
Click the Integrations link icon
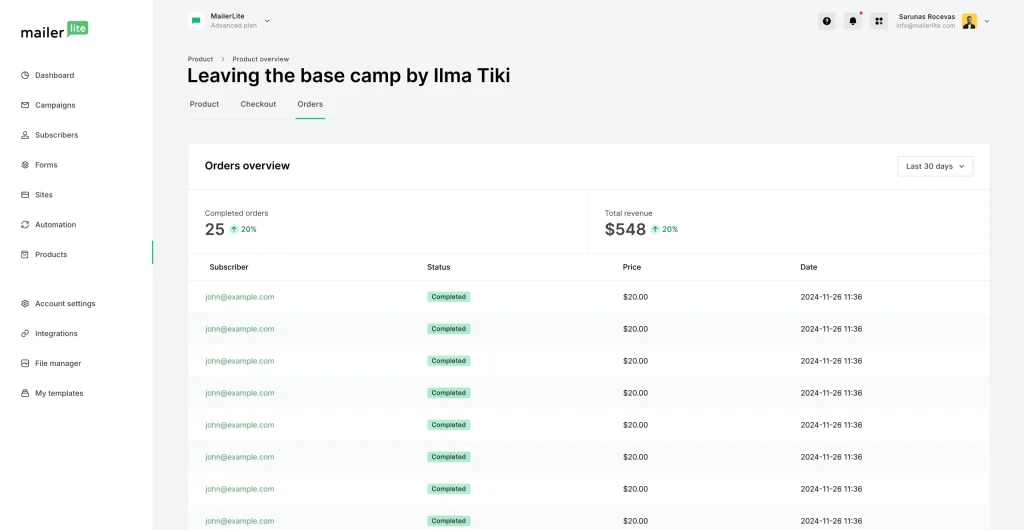click(25, 334)
